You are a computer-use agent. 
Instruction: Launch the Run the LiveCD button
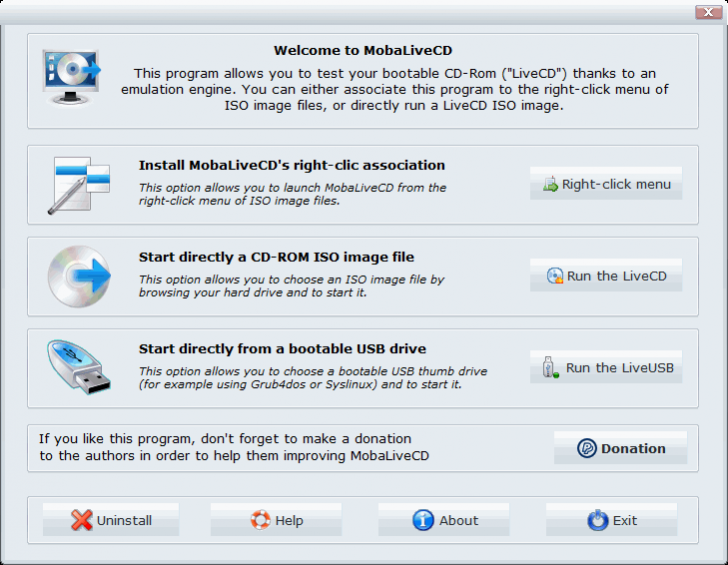coord(606,276)
